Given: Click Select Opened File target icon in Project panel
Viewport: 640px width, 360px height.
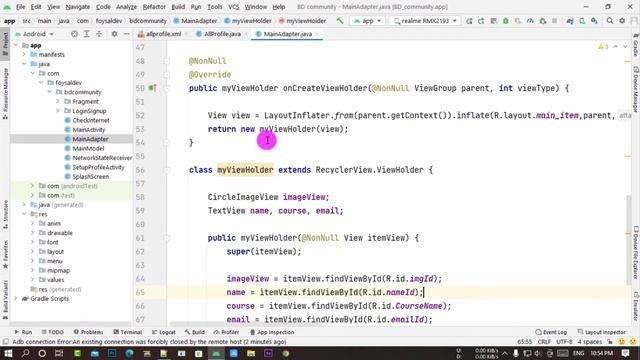Looking at the screenshot, I should (x=74, y=34).
